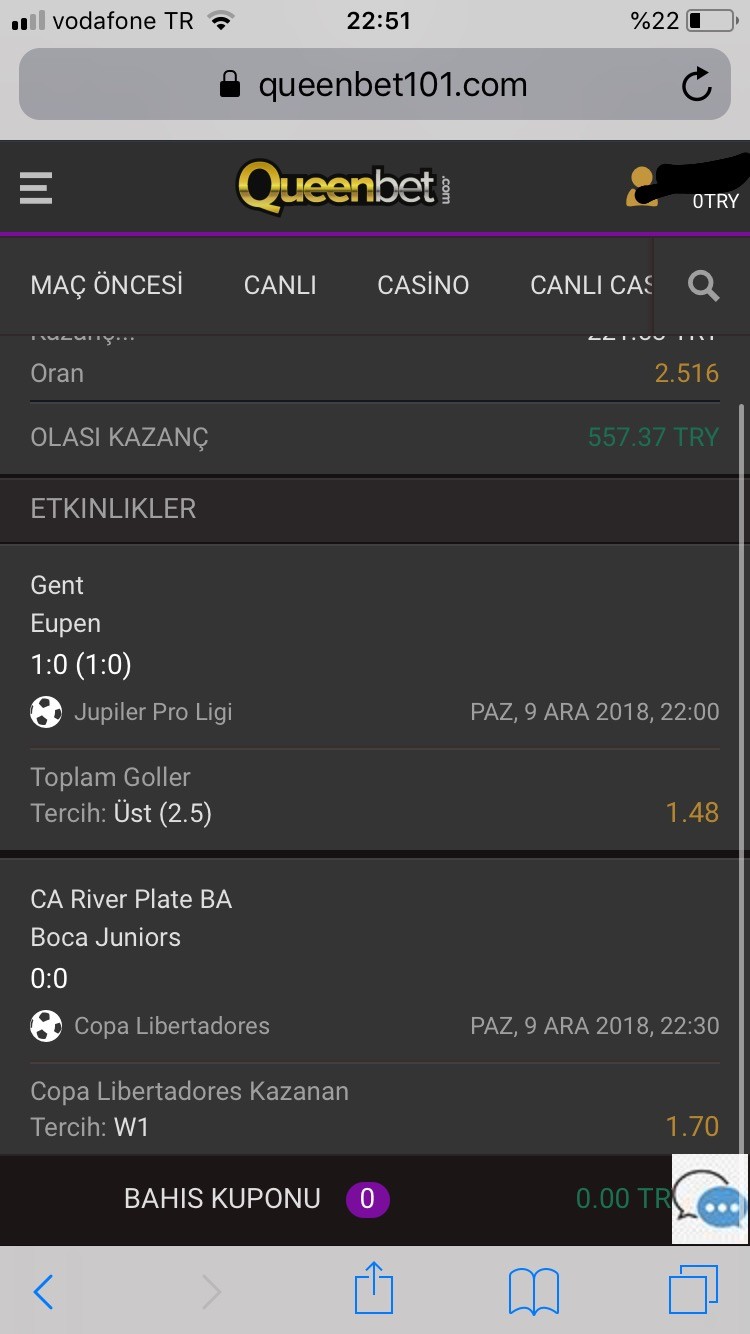Viewport: 750px width, 1334px height.
Task: Tap the soccer ball icon beside Copa Libertadores
Action: coord(46,1026)
